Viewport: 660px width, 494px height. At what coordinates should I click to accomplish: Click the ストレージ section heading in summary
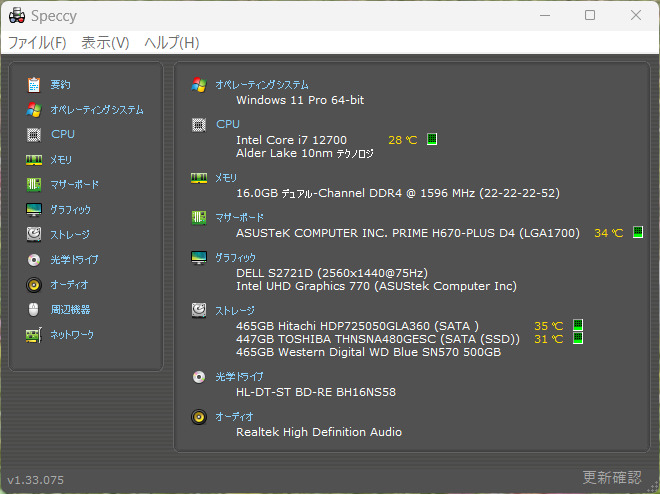235,311
